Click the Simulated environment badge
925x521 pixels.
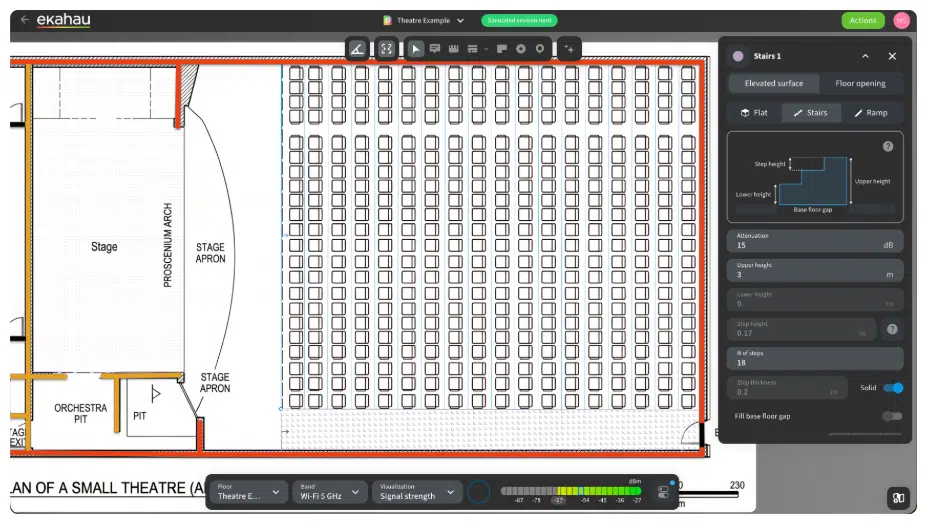519,20
